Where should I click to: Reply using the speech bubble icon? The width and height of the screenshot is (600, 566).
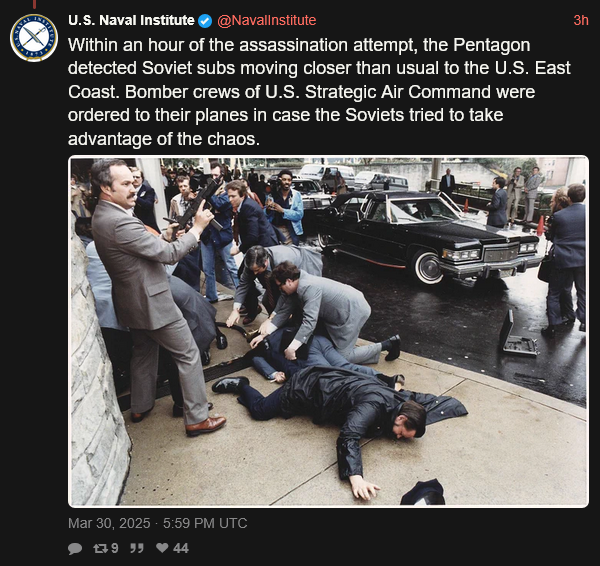point(75,548)
